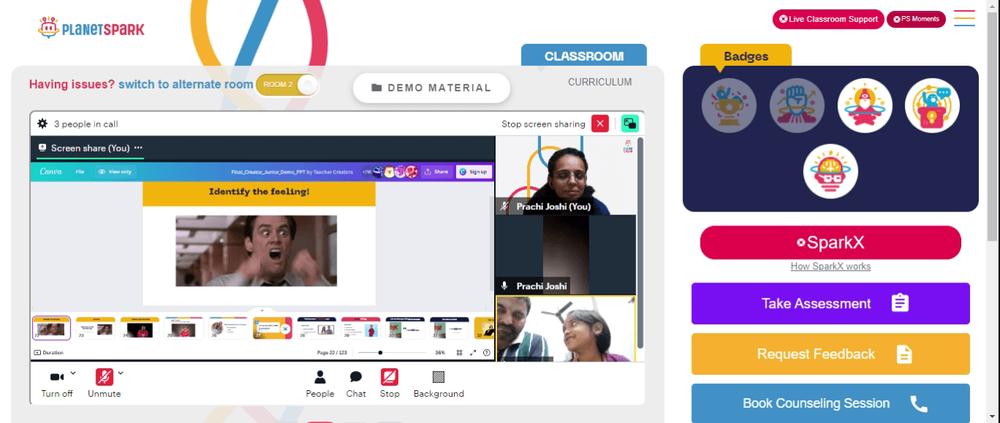Select the highlighted bottom participant video tile
The height and width of the screenshot is (423, 1000).
point(566,329)
